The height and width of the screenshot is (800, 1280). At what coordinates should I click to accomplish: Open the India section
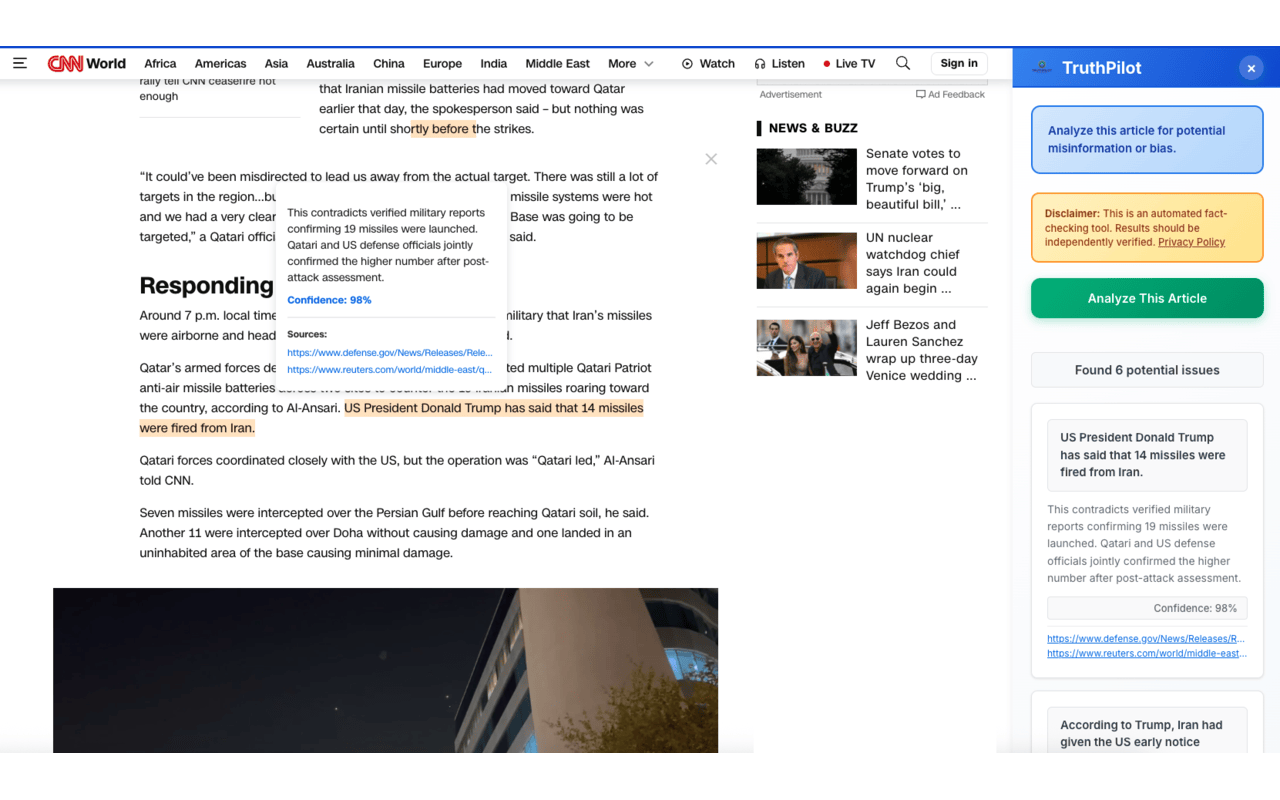tap(494, 63)
